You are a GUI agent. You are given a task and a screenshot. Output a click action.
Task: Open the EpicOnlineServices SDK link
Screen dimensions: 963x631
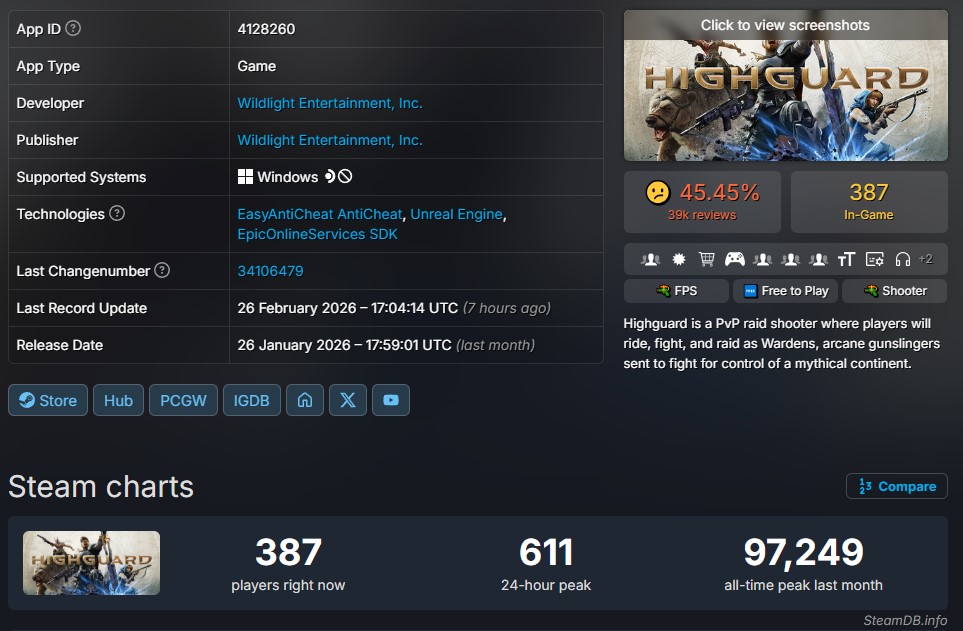click(x=317, y=234)
